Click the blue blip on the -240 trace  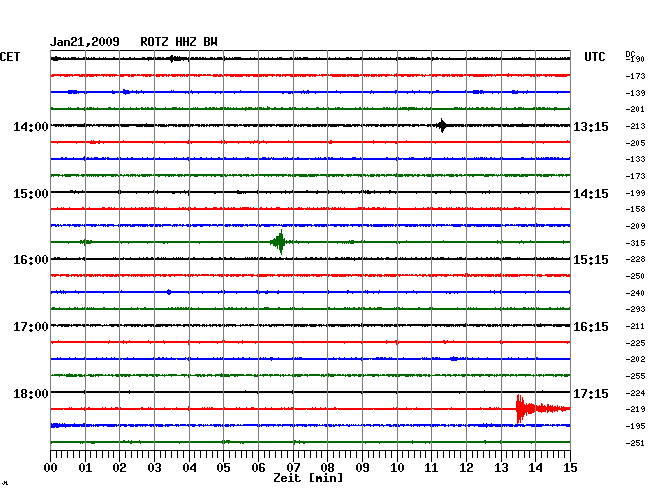pyautogui.click(x=169, y=292)
